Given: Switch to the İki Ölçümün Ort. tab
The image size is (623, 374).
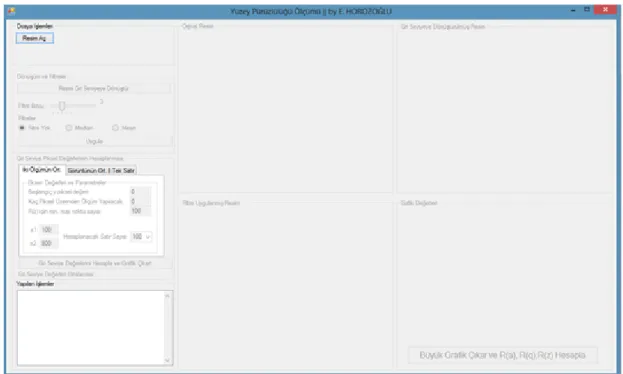Looking at the screenshot, I should pos(42,170).
